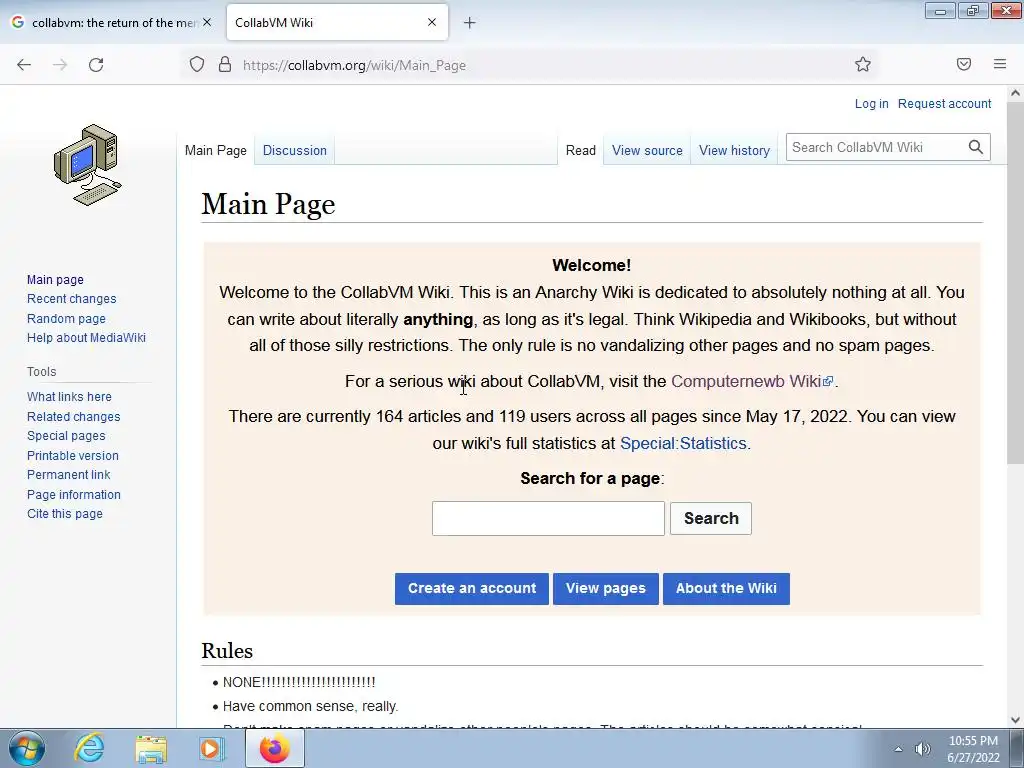This screenshot has height=768, width=1024.
Task: Open Windows Explorer folder in taskbar
Action: [x=151, y=748]
